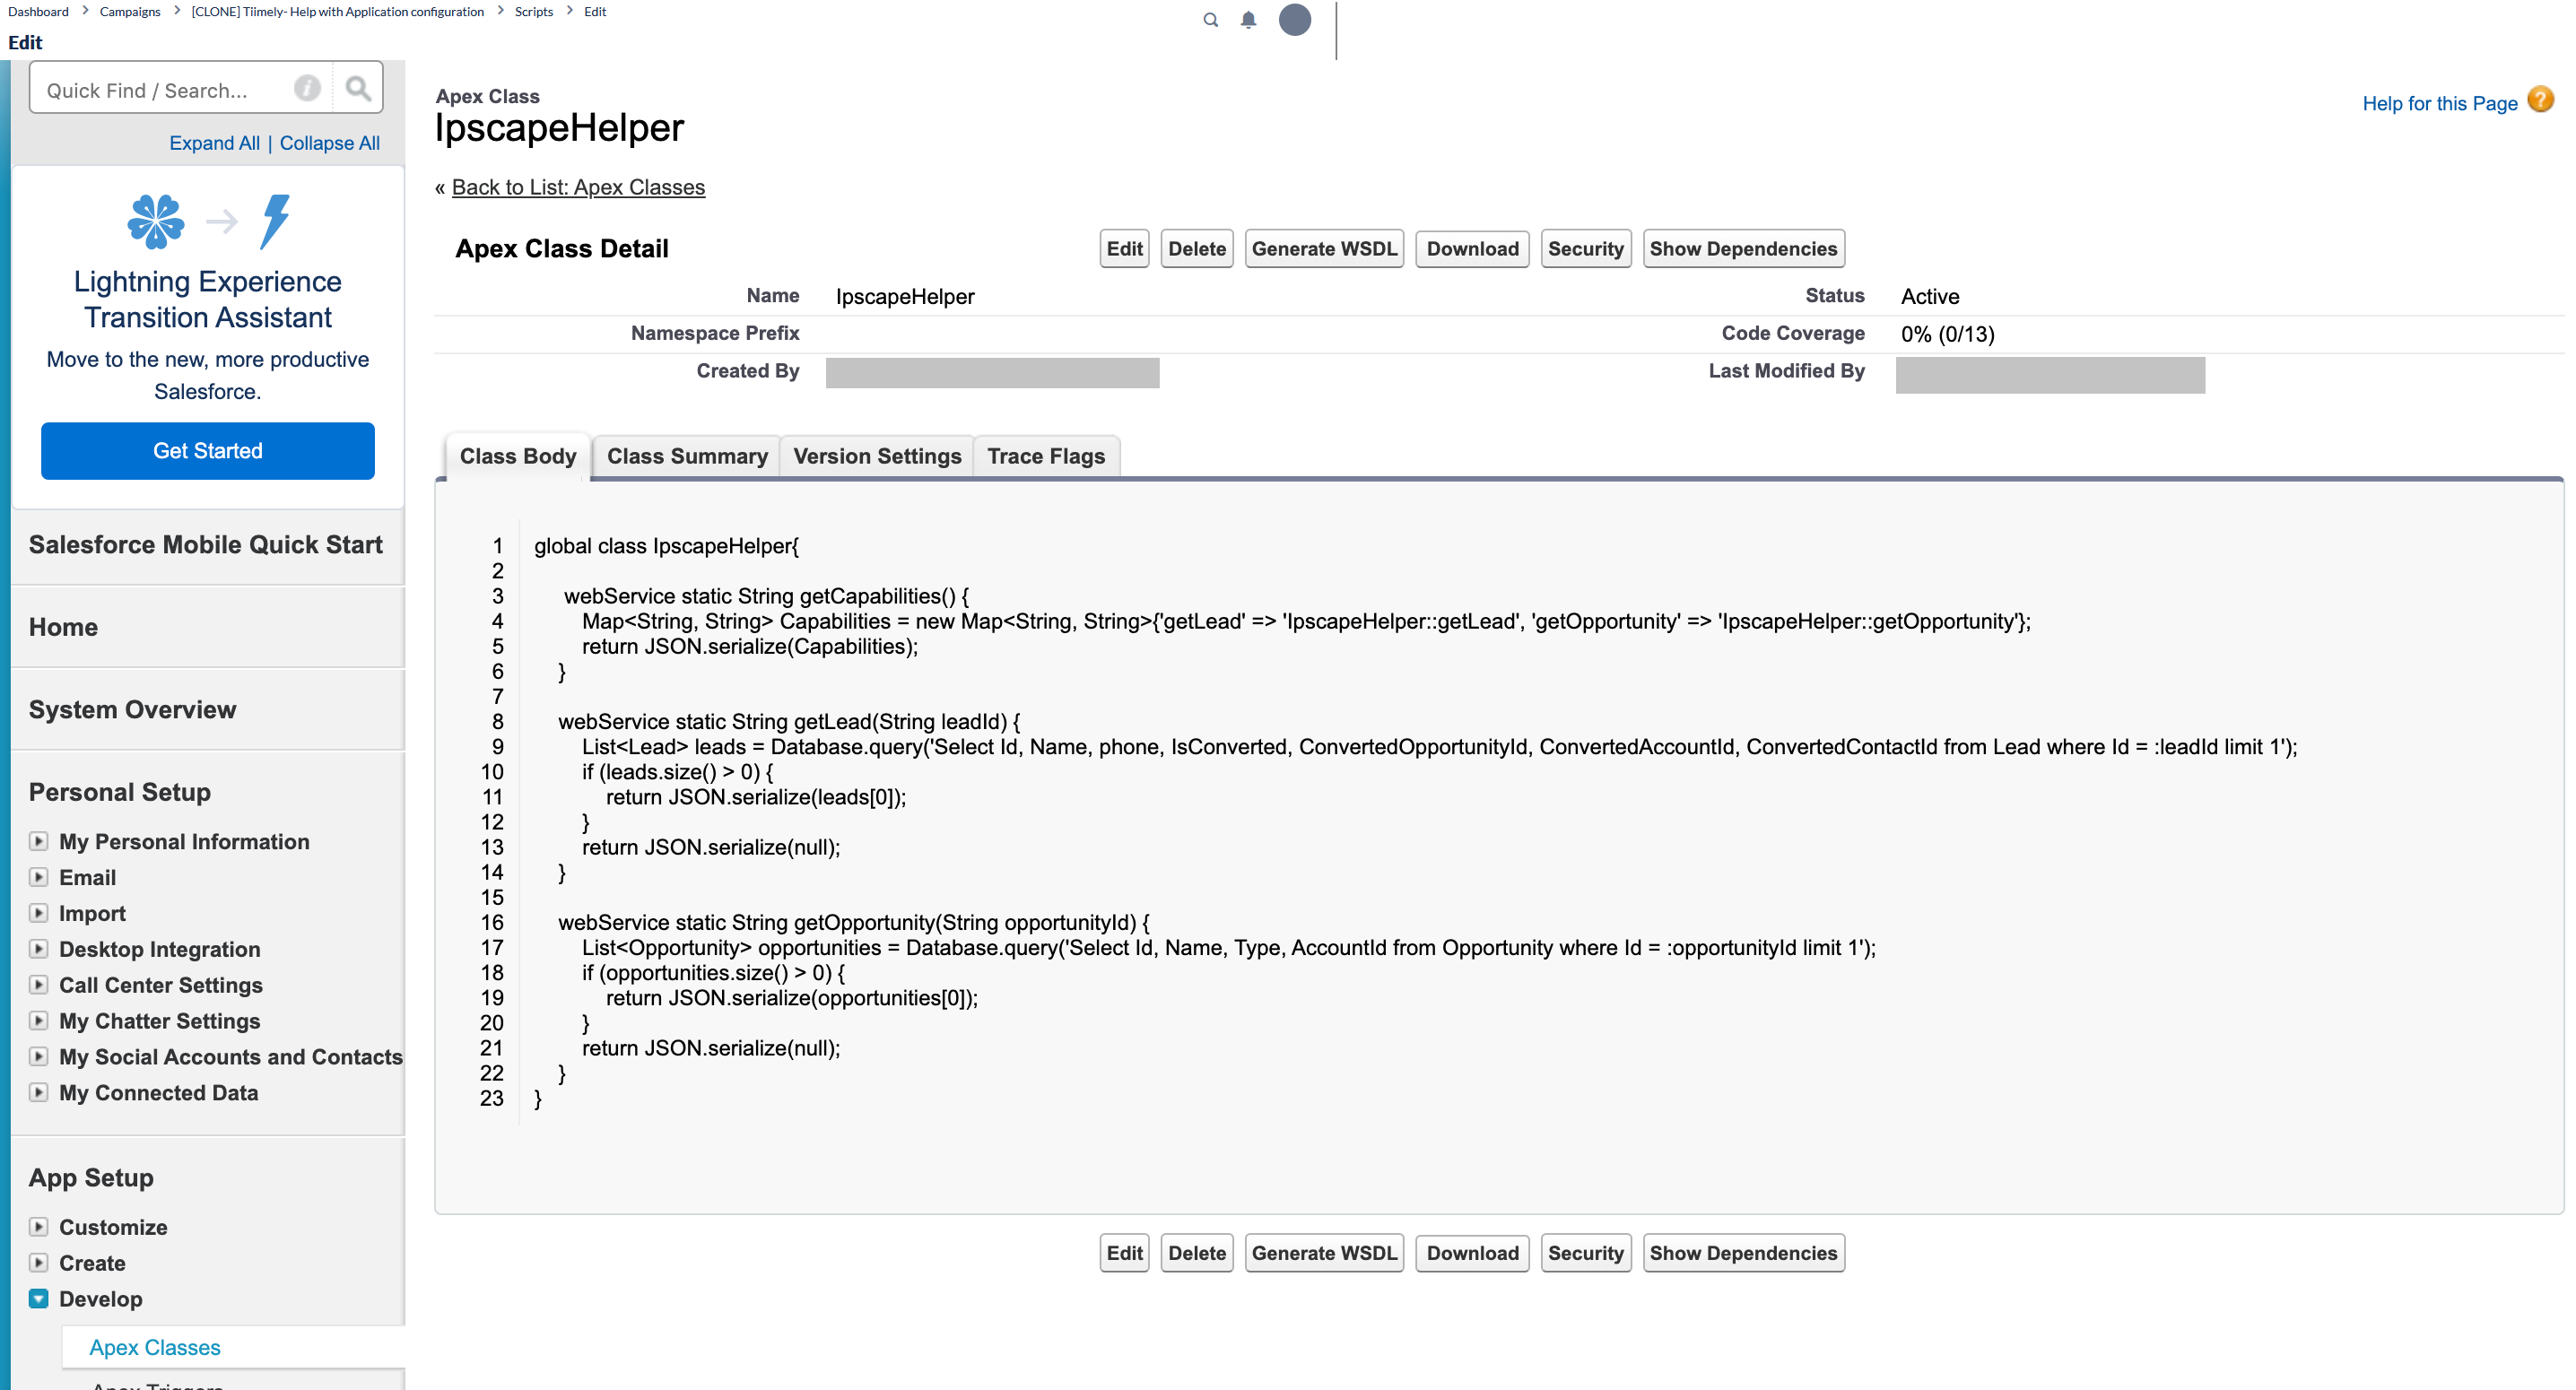Click the search icon in the top bar
2576x1390 pixels.
click(x=1210, y=20)
